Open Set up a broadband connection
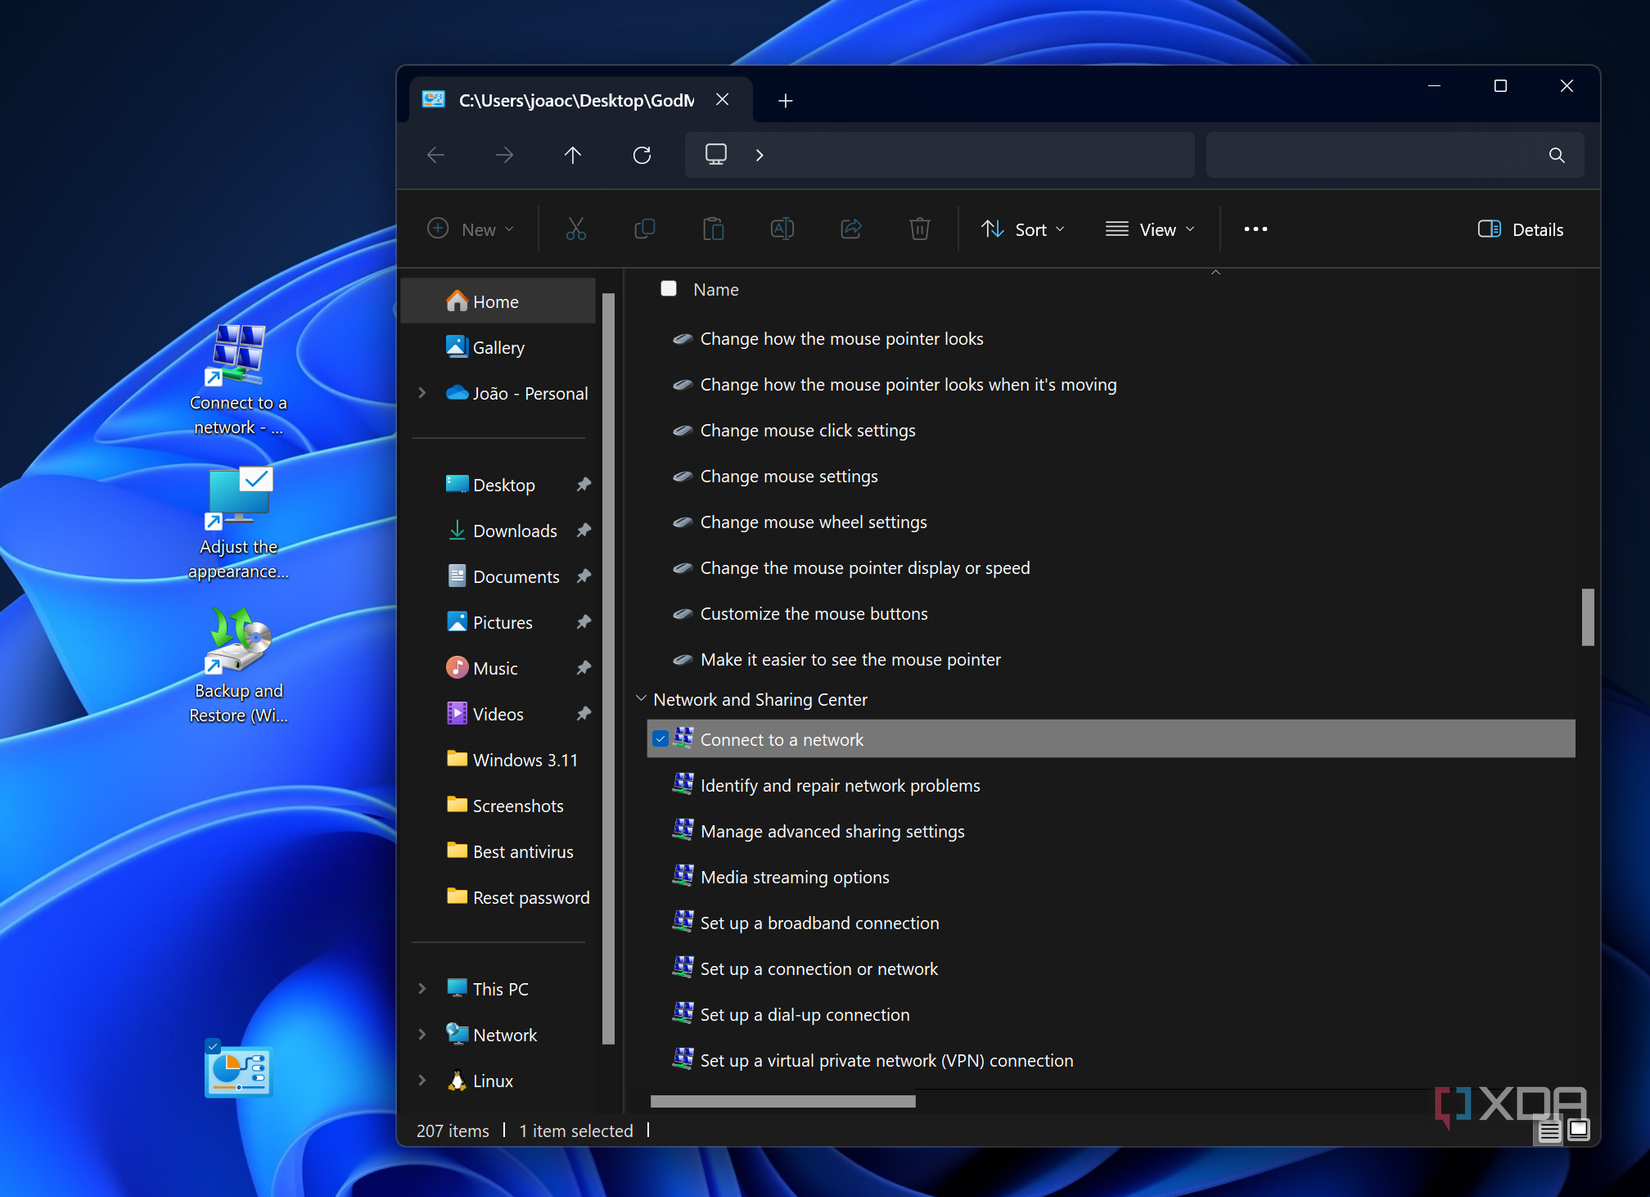This screenshot has width=1650, height=1197. coord(819,923)
